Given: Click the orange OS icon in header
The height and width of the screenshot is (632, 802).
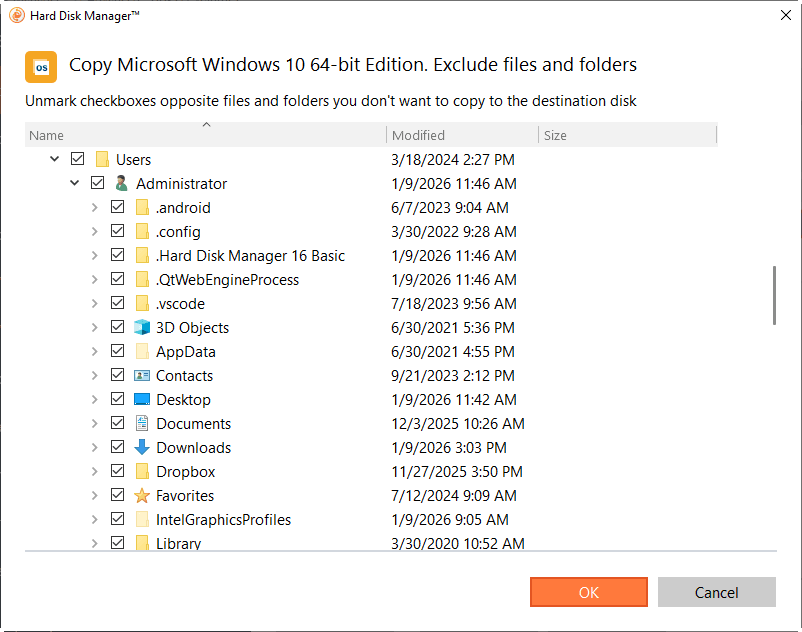Looking at the screenshot, I should [41, 67].
